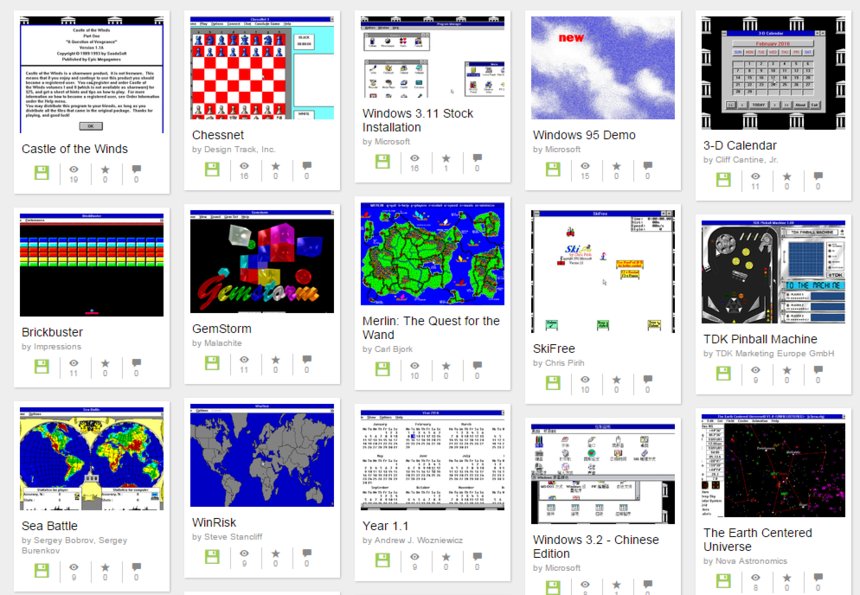The image size is (860, 595).
Task: Click the eye views icon under 3-D Calendar
Action: pyautogui.click(x=756, y=177)
